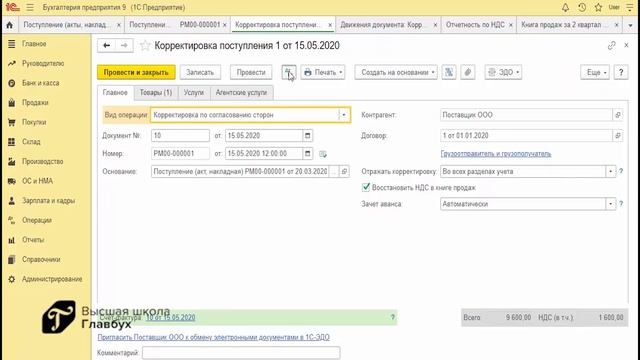Switch to Отчетность по НДС tab

[x=475, y=25]
